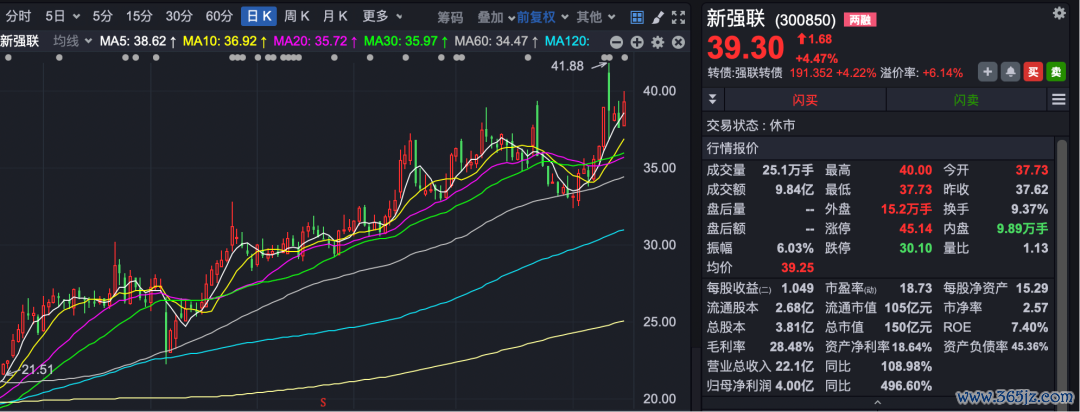Open the 前复权 adjustment dropdown
This screenshot has height=412, width=1080.
(x=543, y=17)
